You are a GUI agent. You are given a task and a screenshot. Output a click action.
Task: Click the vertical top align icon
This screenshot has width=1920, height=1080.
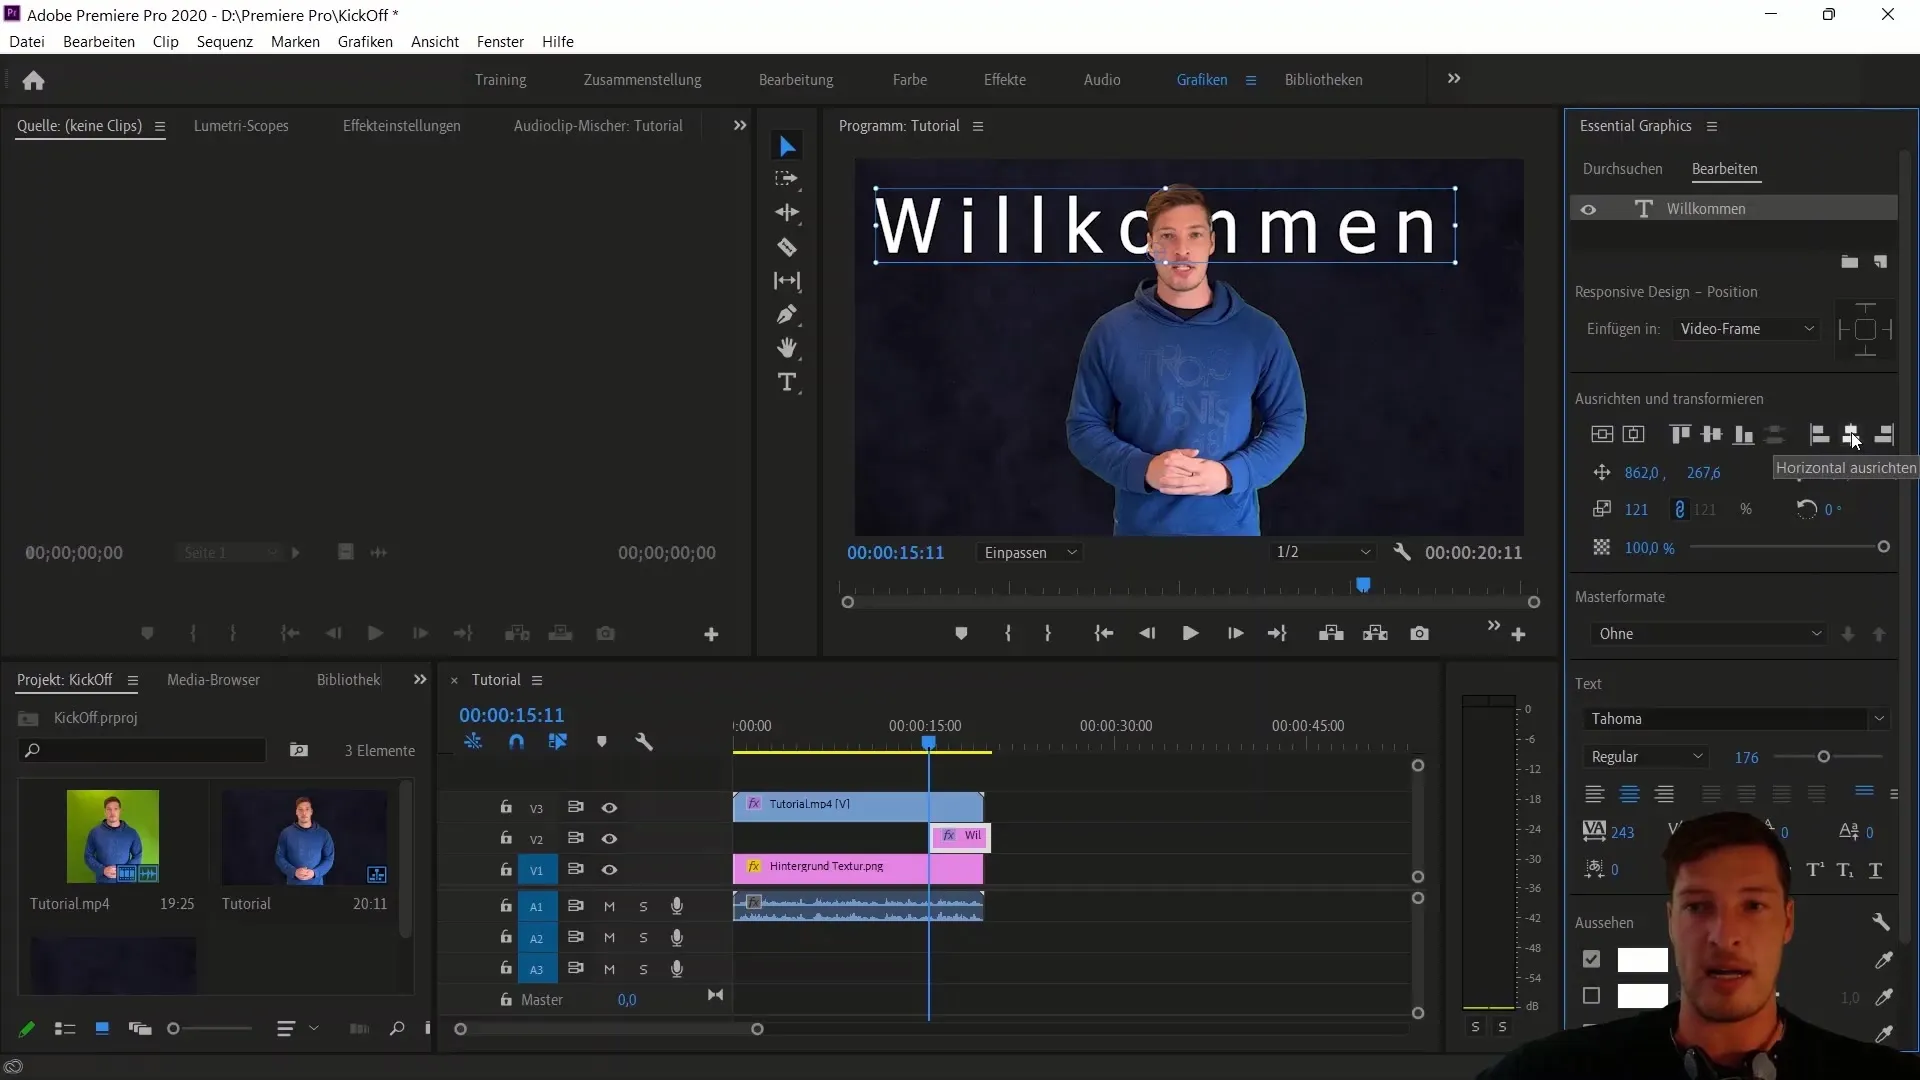1676,434
